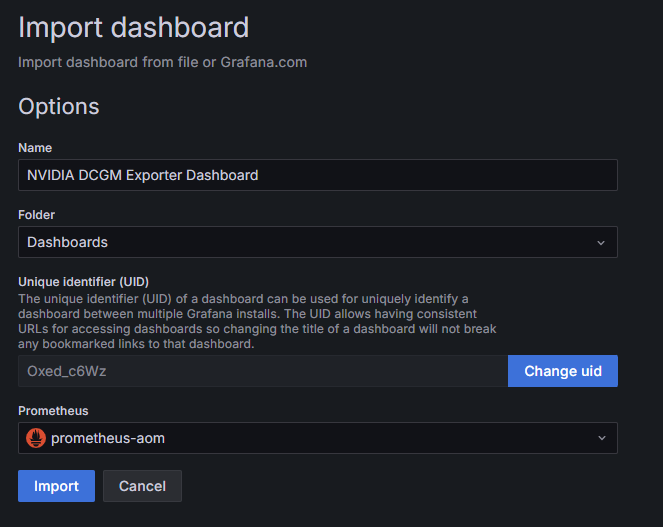Click the subtitle mentioning Grafana.com
The width and height of the screenshot is (663, 527).
[162, 62]
